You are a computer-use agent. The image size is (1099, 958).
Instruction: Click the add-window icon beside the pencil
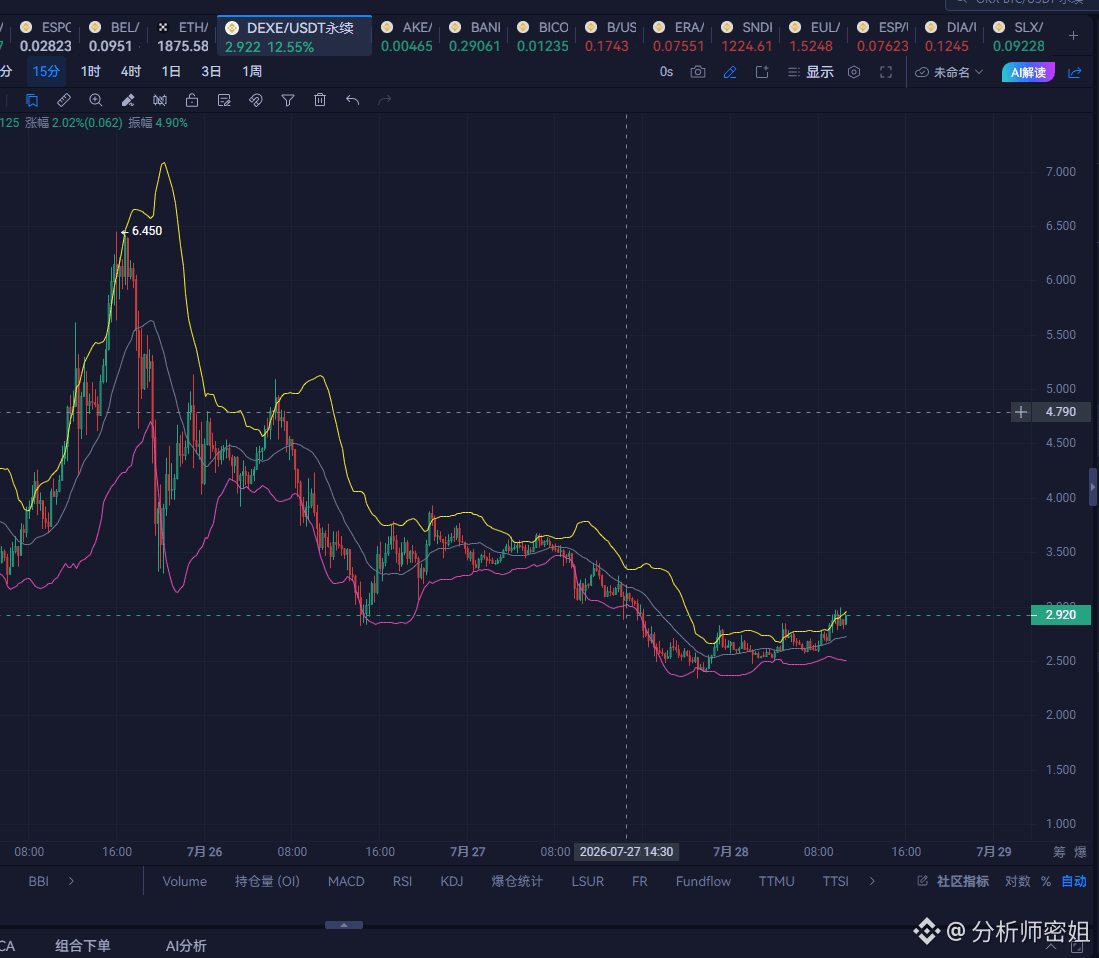point(762,72)
